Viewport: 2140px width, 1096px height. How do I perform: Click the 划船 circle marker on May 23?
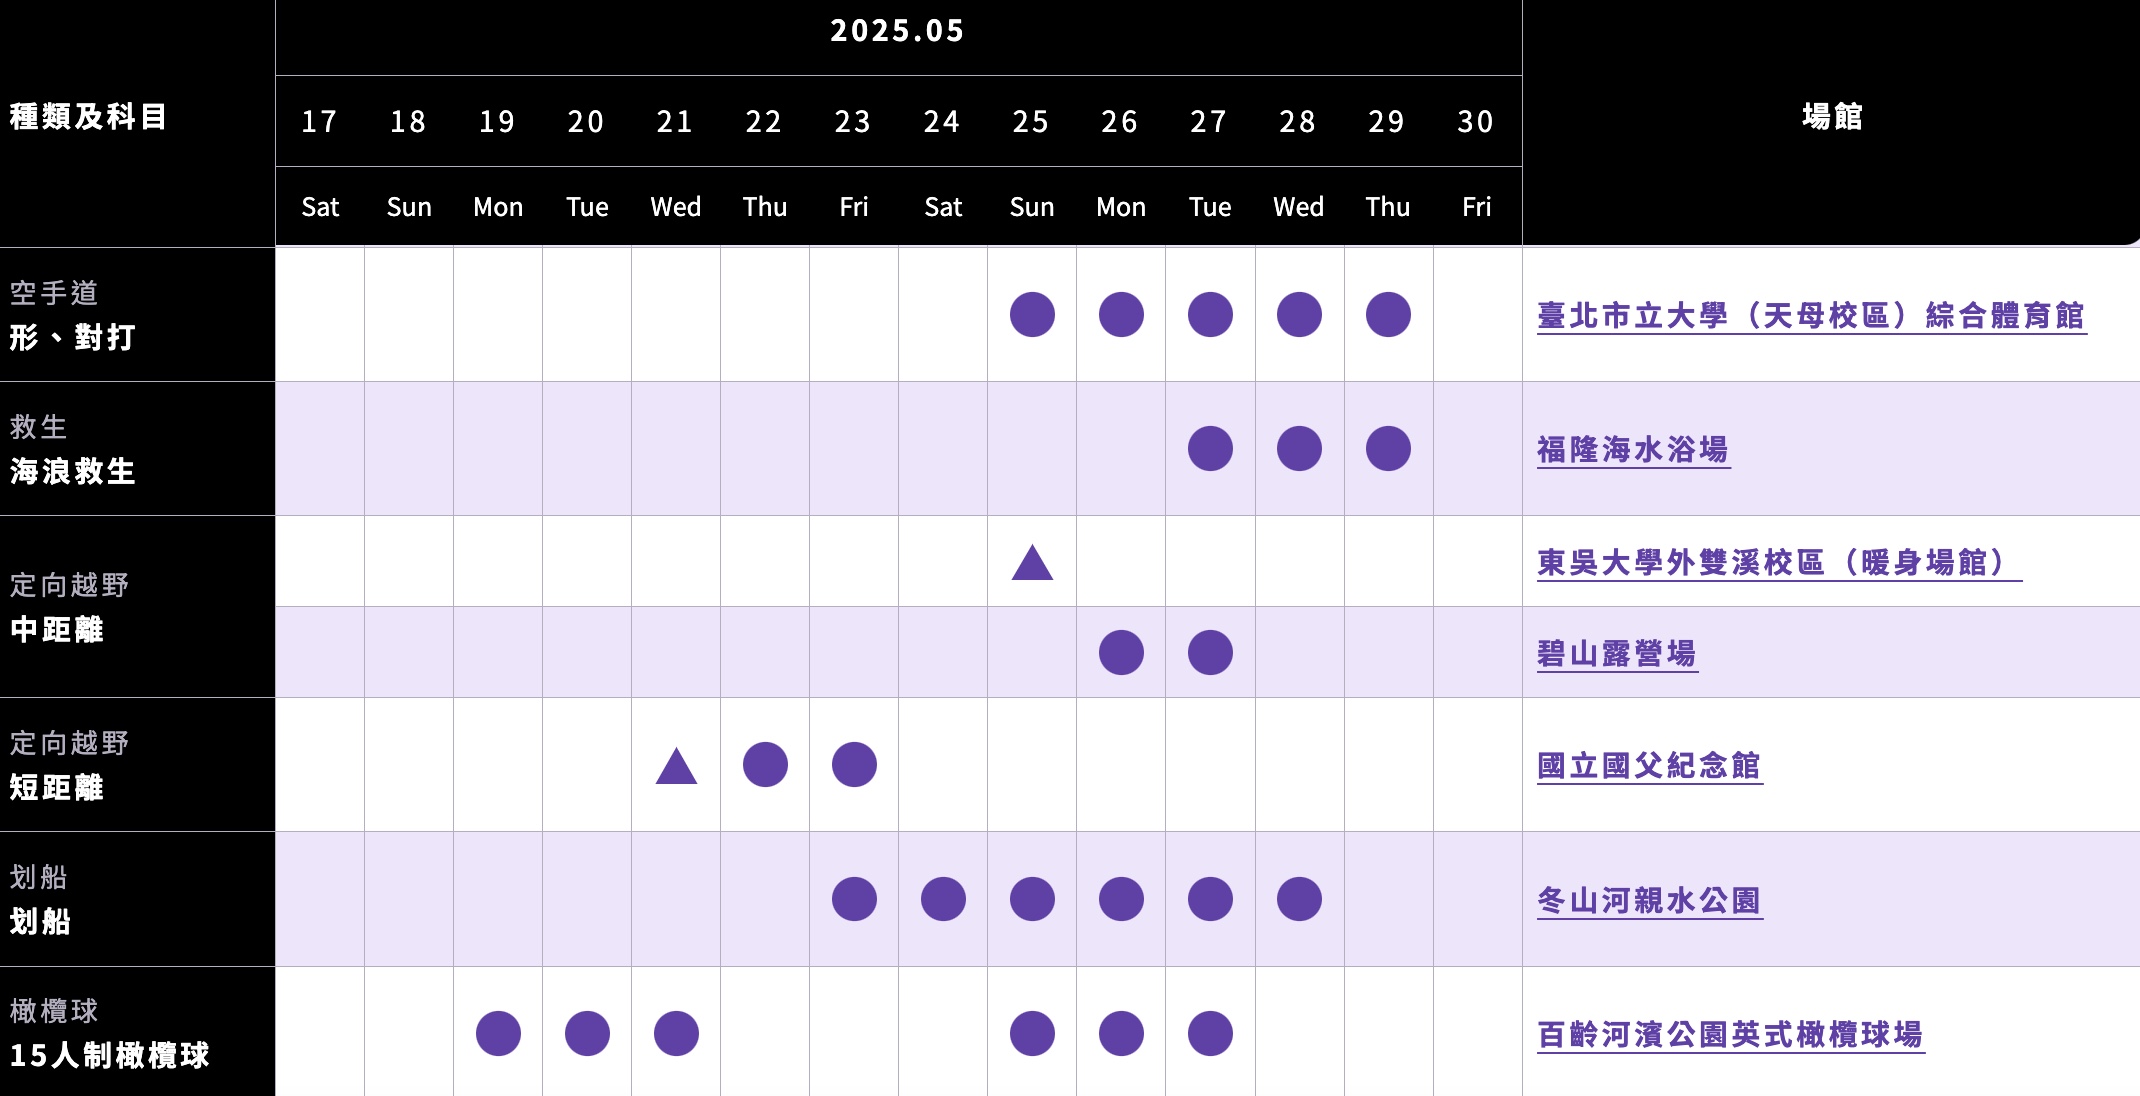854,899
